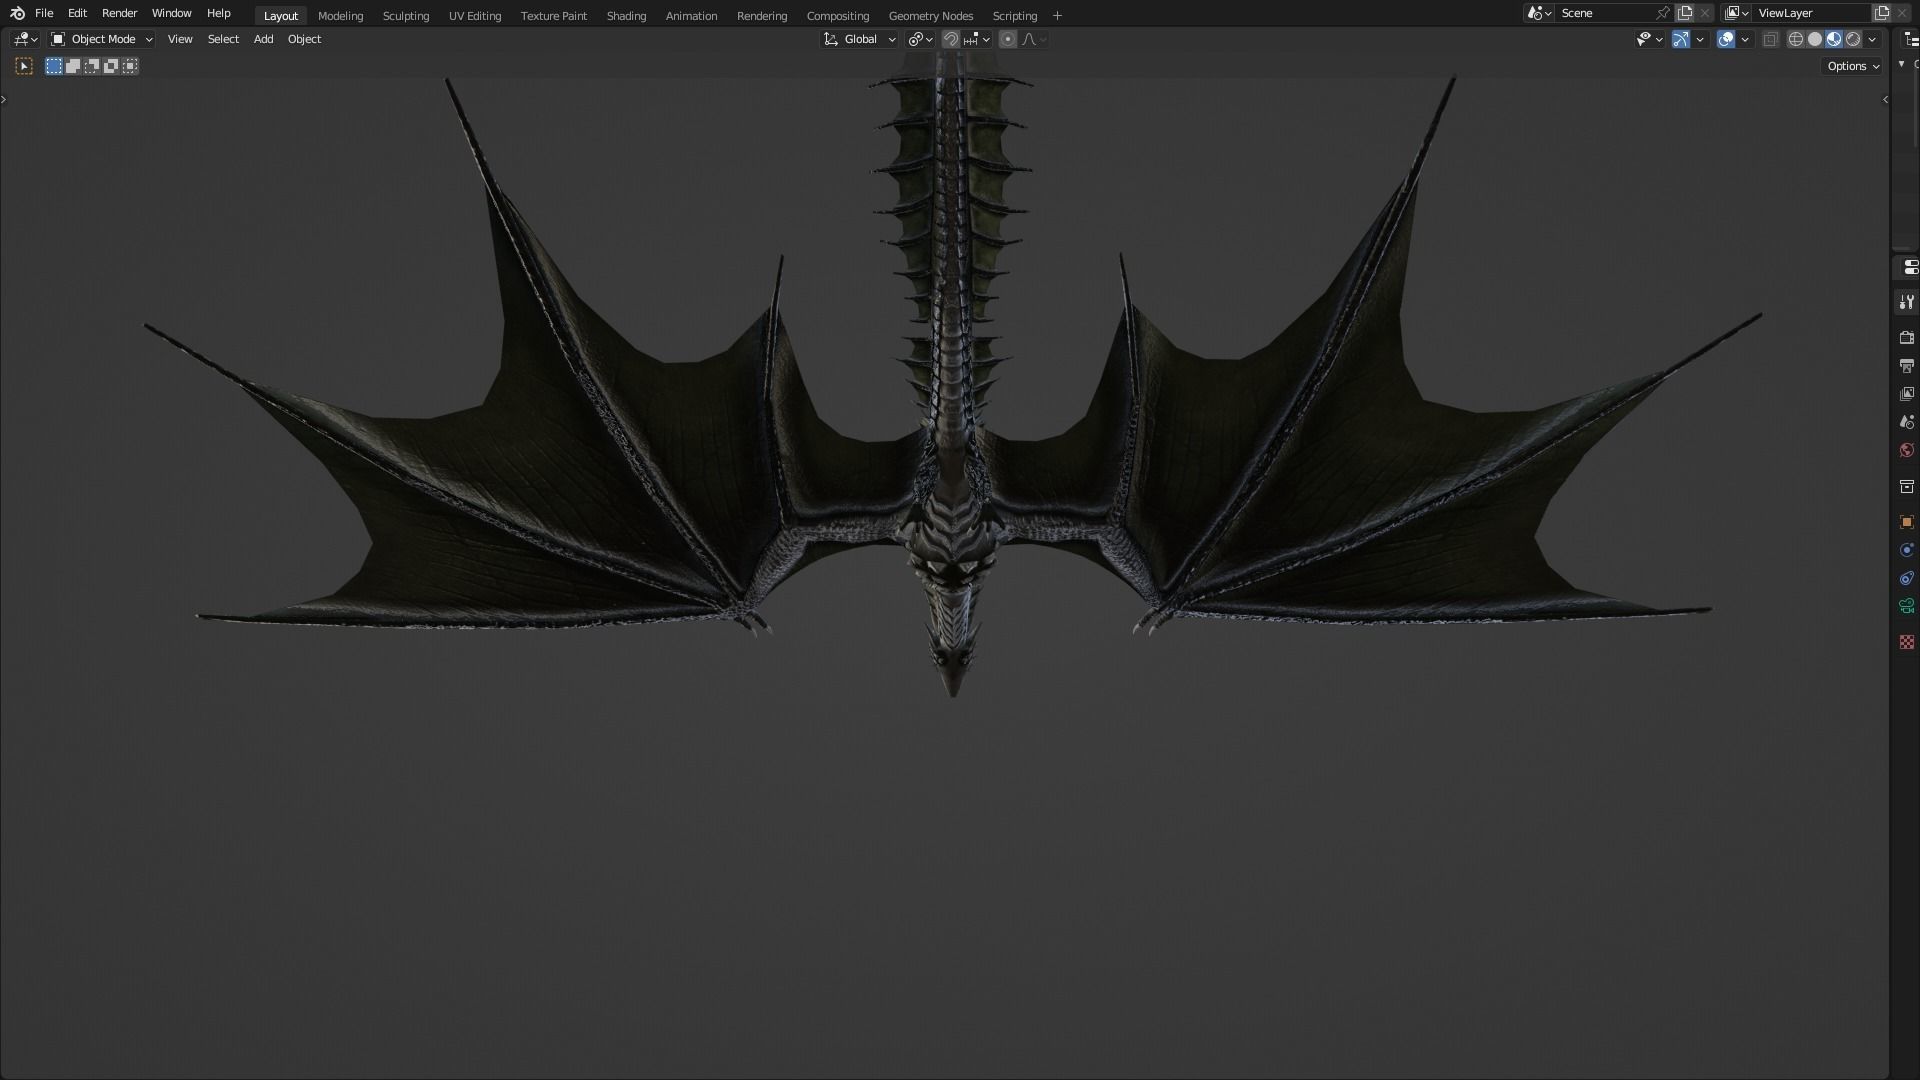1920x1080 pixels.
Task: Toggle snapping magnet icon
Action: point(951,39)
